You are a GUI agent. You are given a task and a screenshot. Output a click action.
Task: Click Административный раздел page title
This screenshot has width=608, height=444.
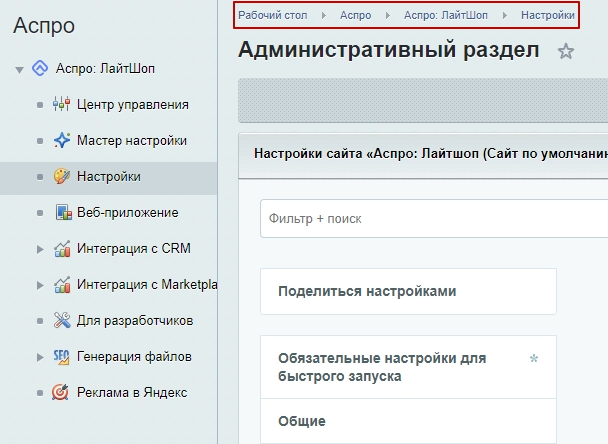pos(389,50)
